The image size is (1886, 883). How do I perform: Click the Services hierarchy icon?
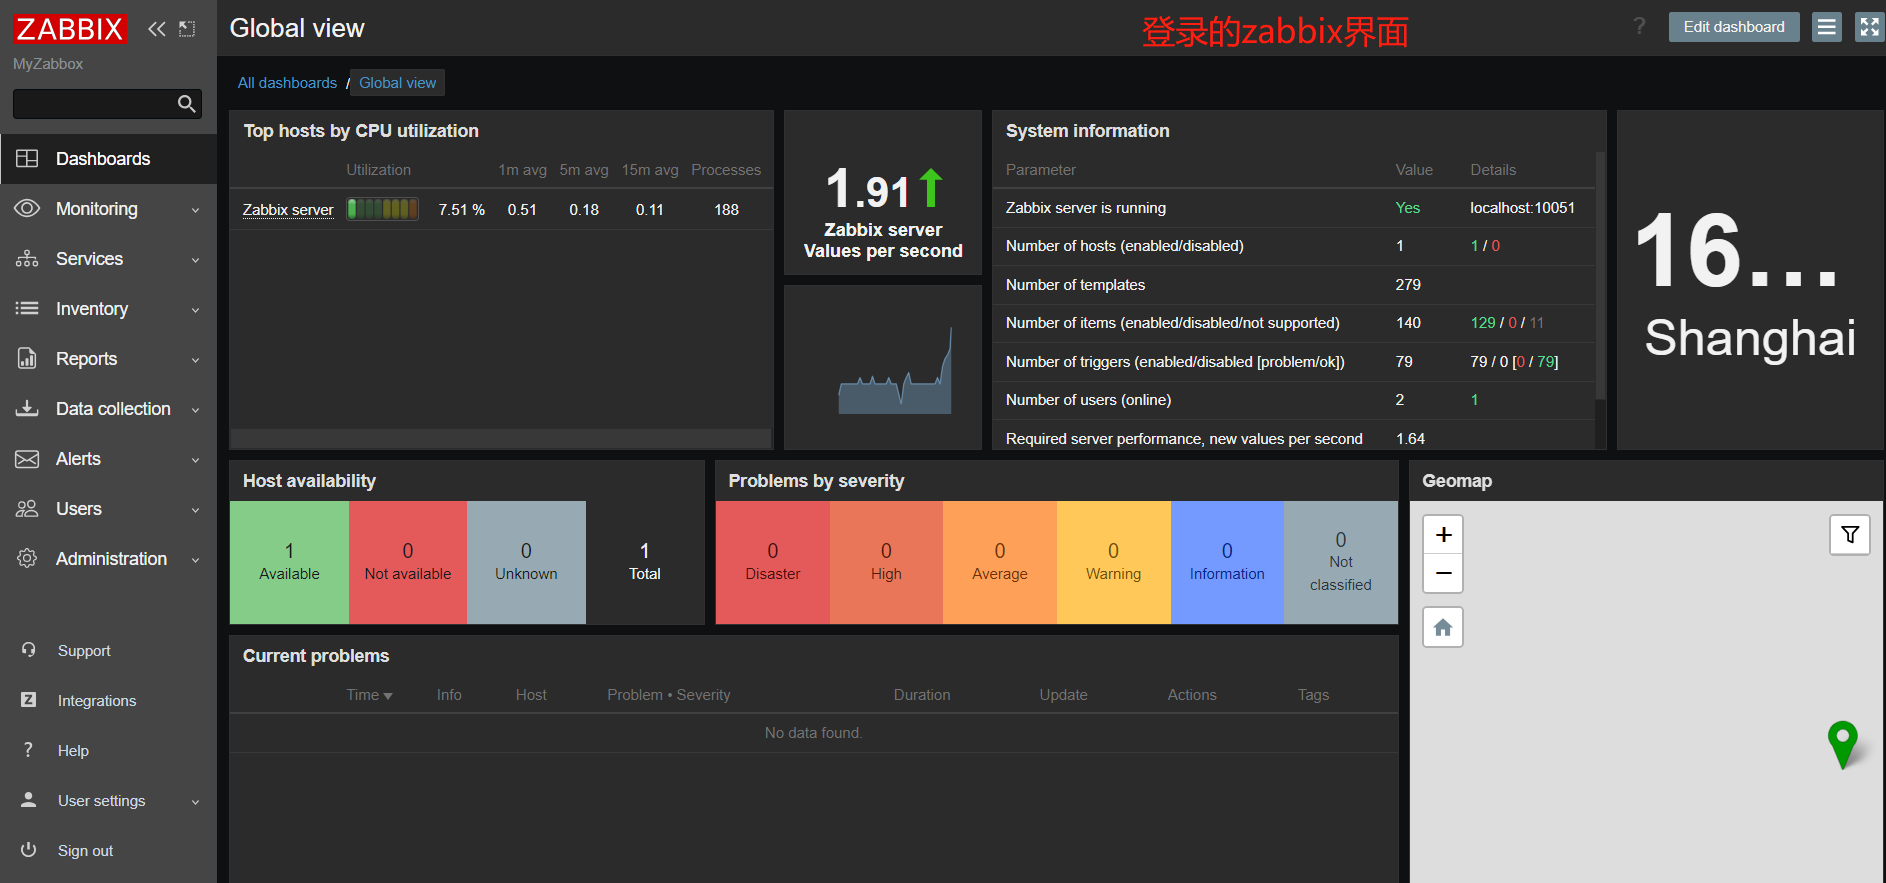(x=27, y=259)
